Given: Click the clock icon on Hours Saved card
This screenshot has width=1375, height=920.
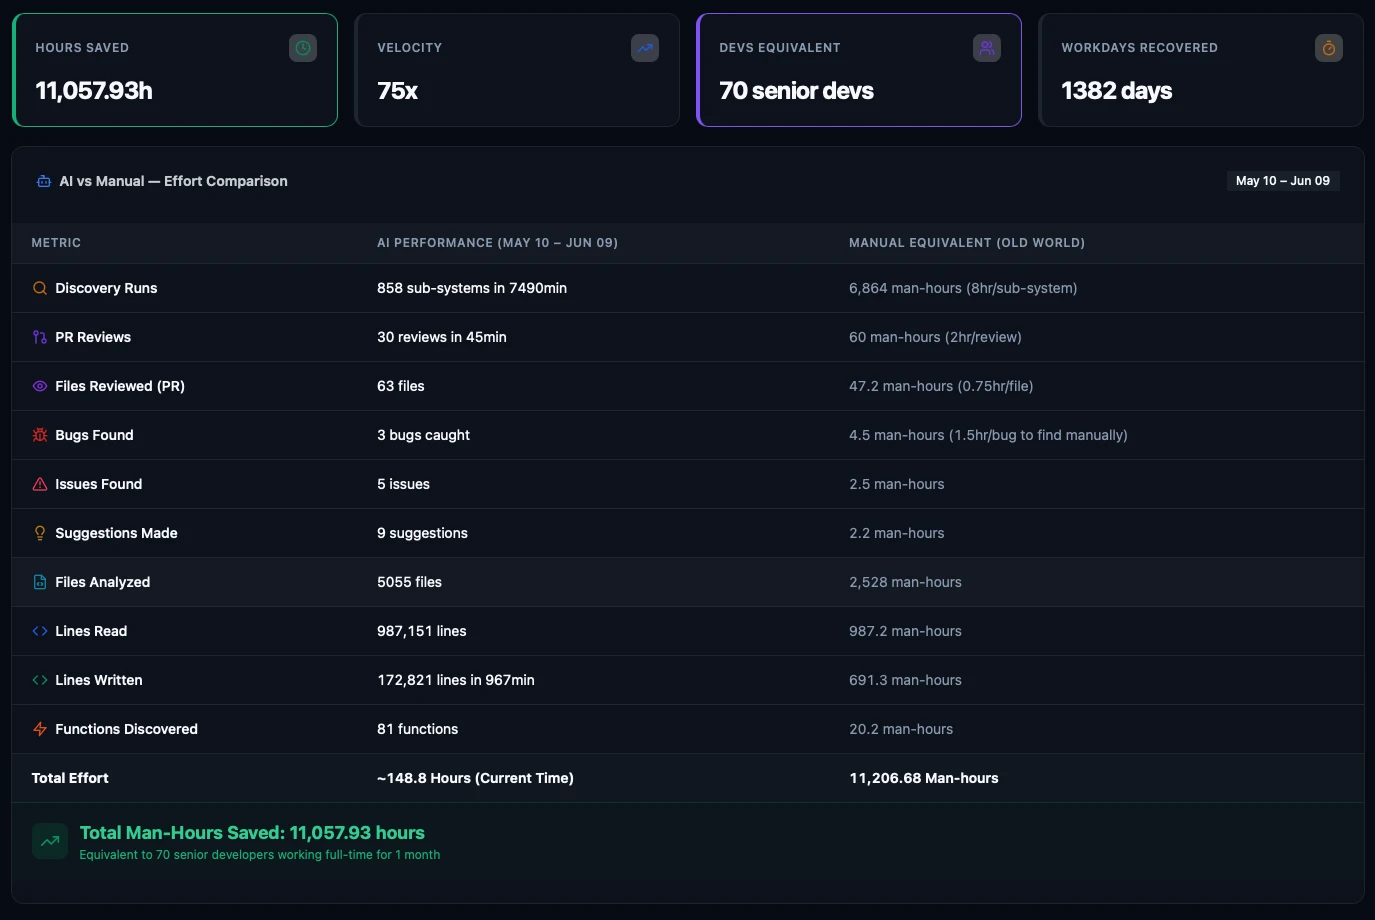Looking at the screenshot, I should click(303, 48).
